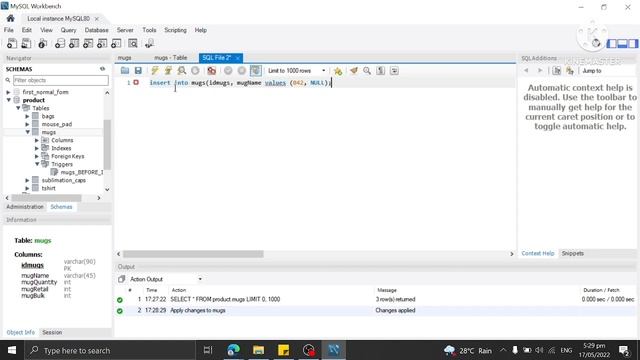Collapse the mugs table node
Viewport: 640px width, 360px height.
click(x=27, y=132)
